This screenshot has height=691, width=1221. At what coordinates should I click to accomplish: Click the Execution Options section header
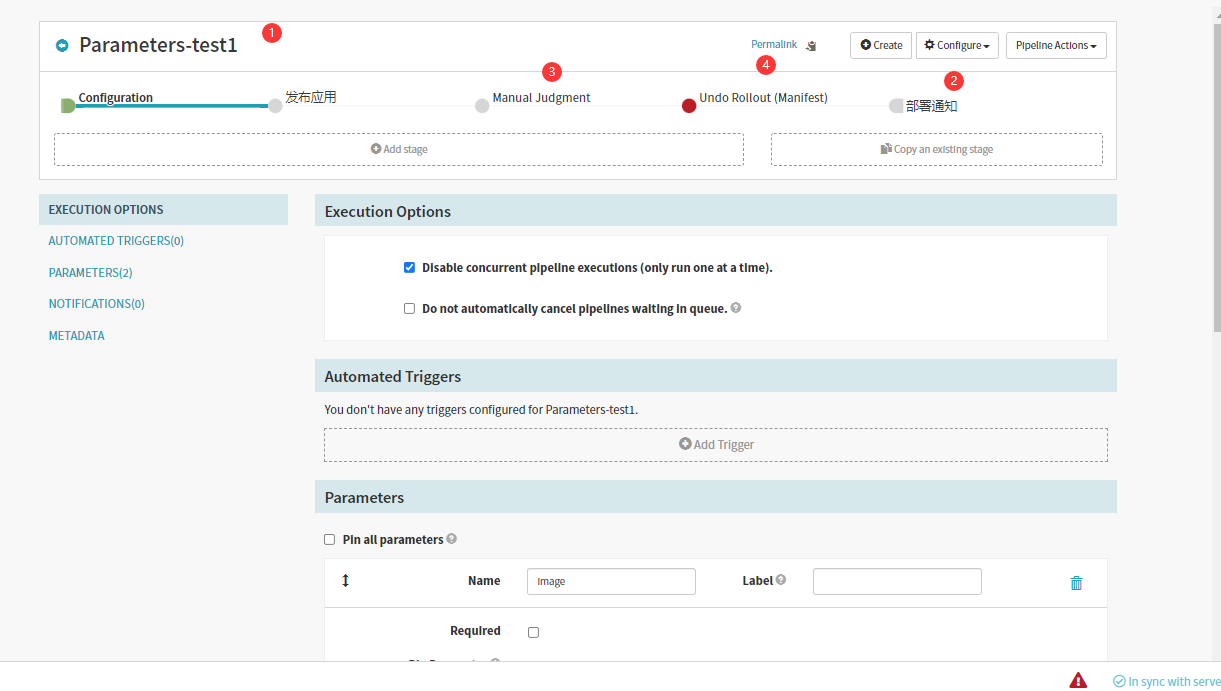(x=716, y=211)
